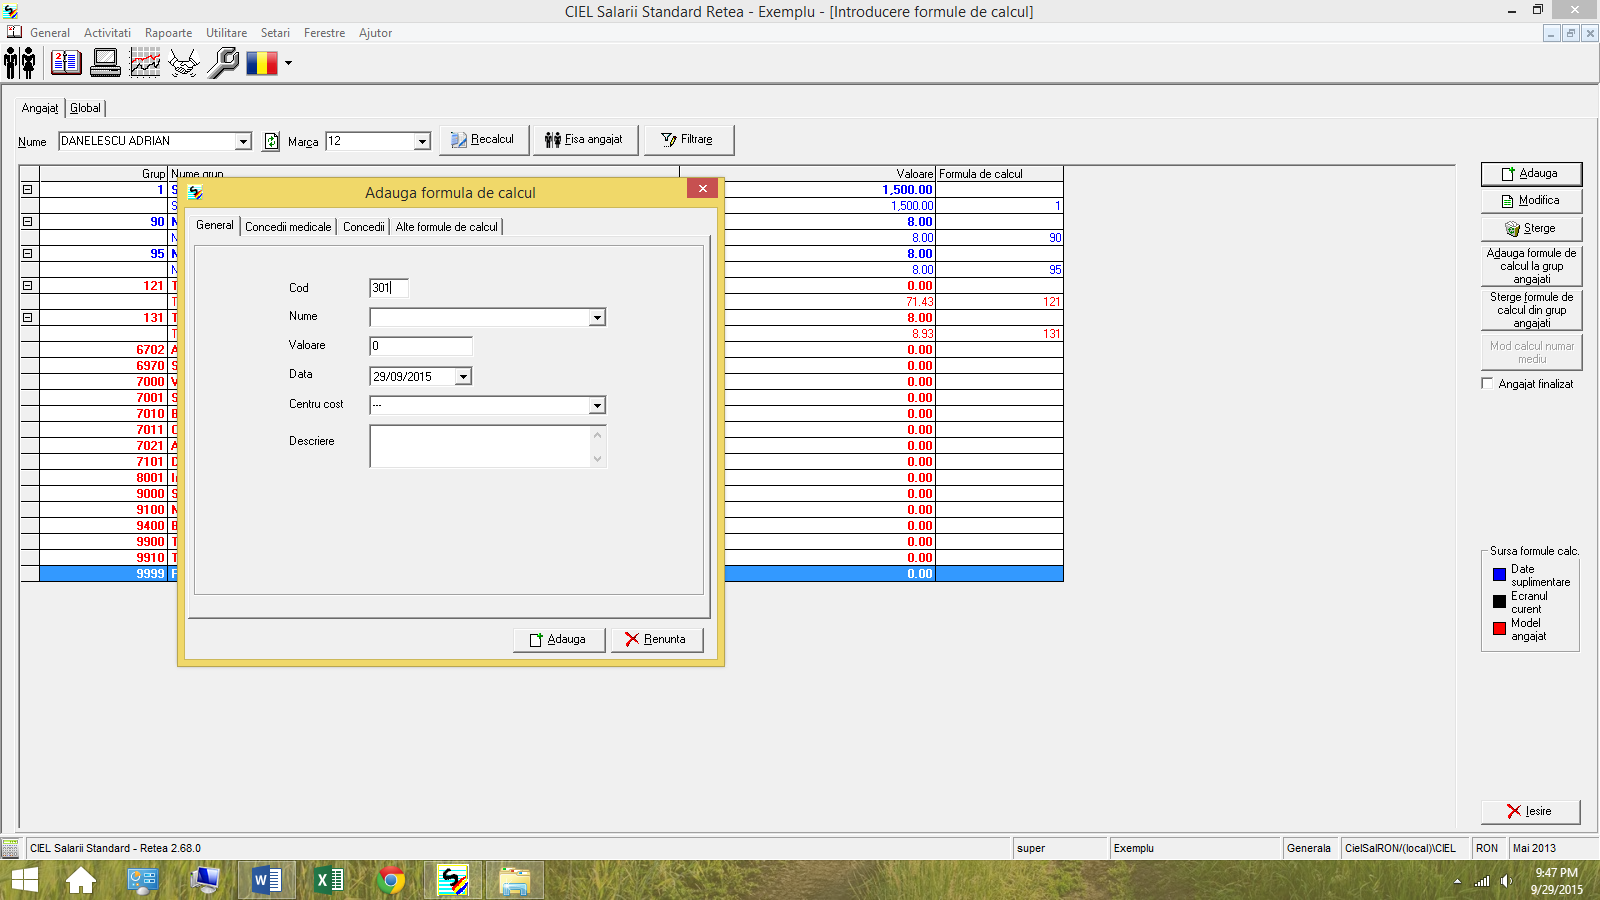This screenshot has height=900, width=1600.
Task: Open the General menu
Action: (50, 33)
